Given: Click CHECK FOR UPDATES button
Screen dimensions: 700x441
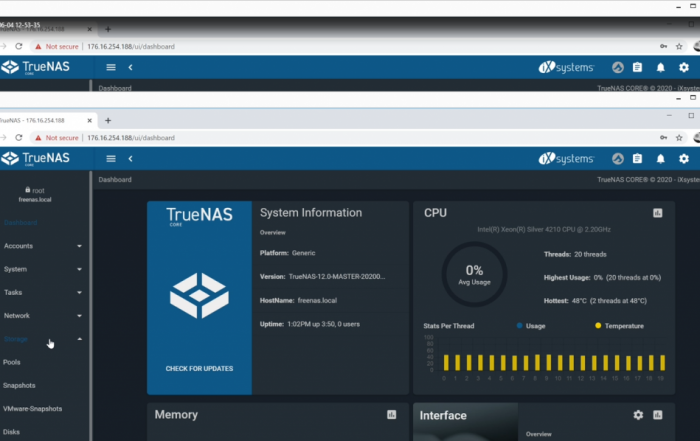Looking at the screenshot, I should 199,369.
